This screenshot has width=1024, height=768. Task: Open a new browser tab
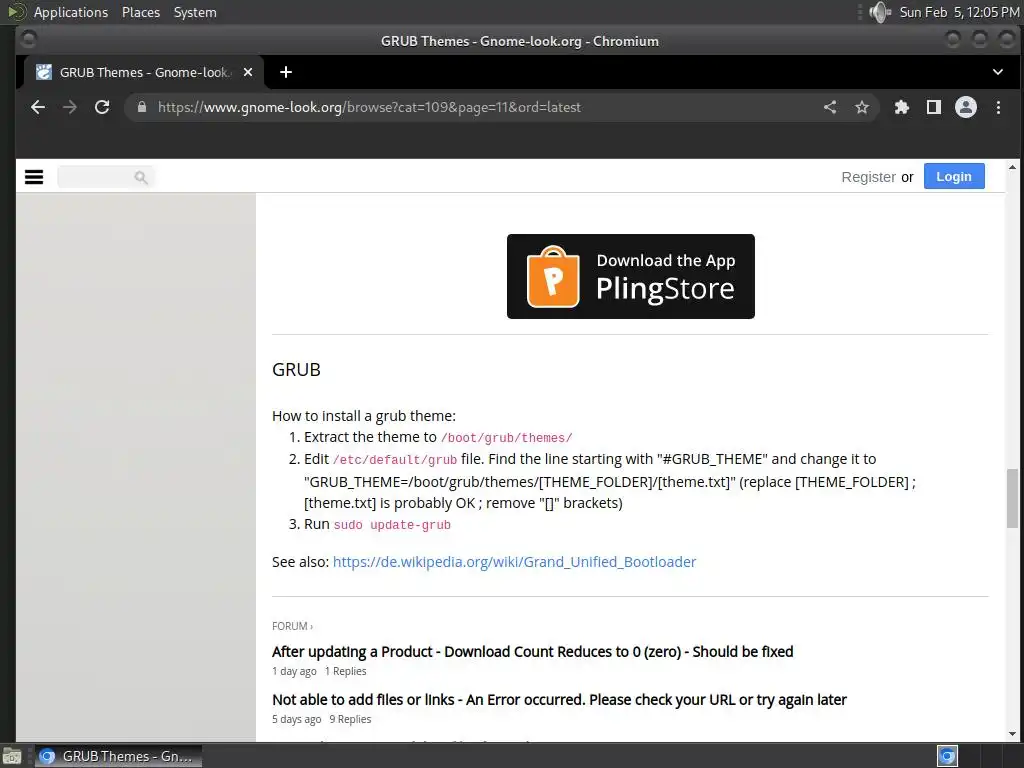pyautogui.click(x=286, y=72)
